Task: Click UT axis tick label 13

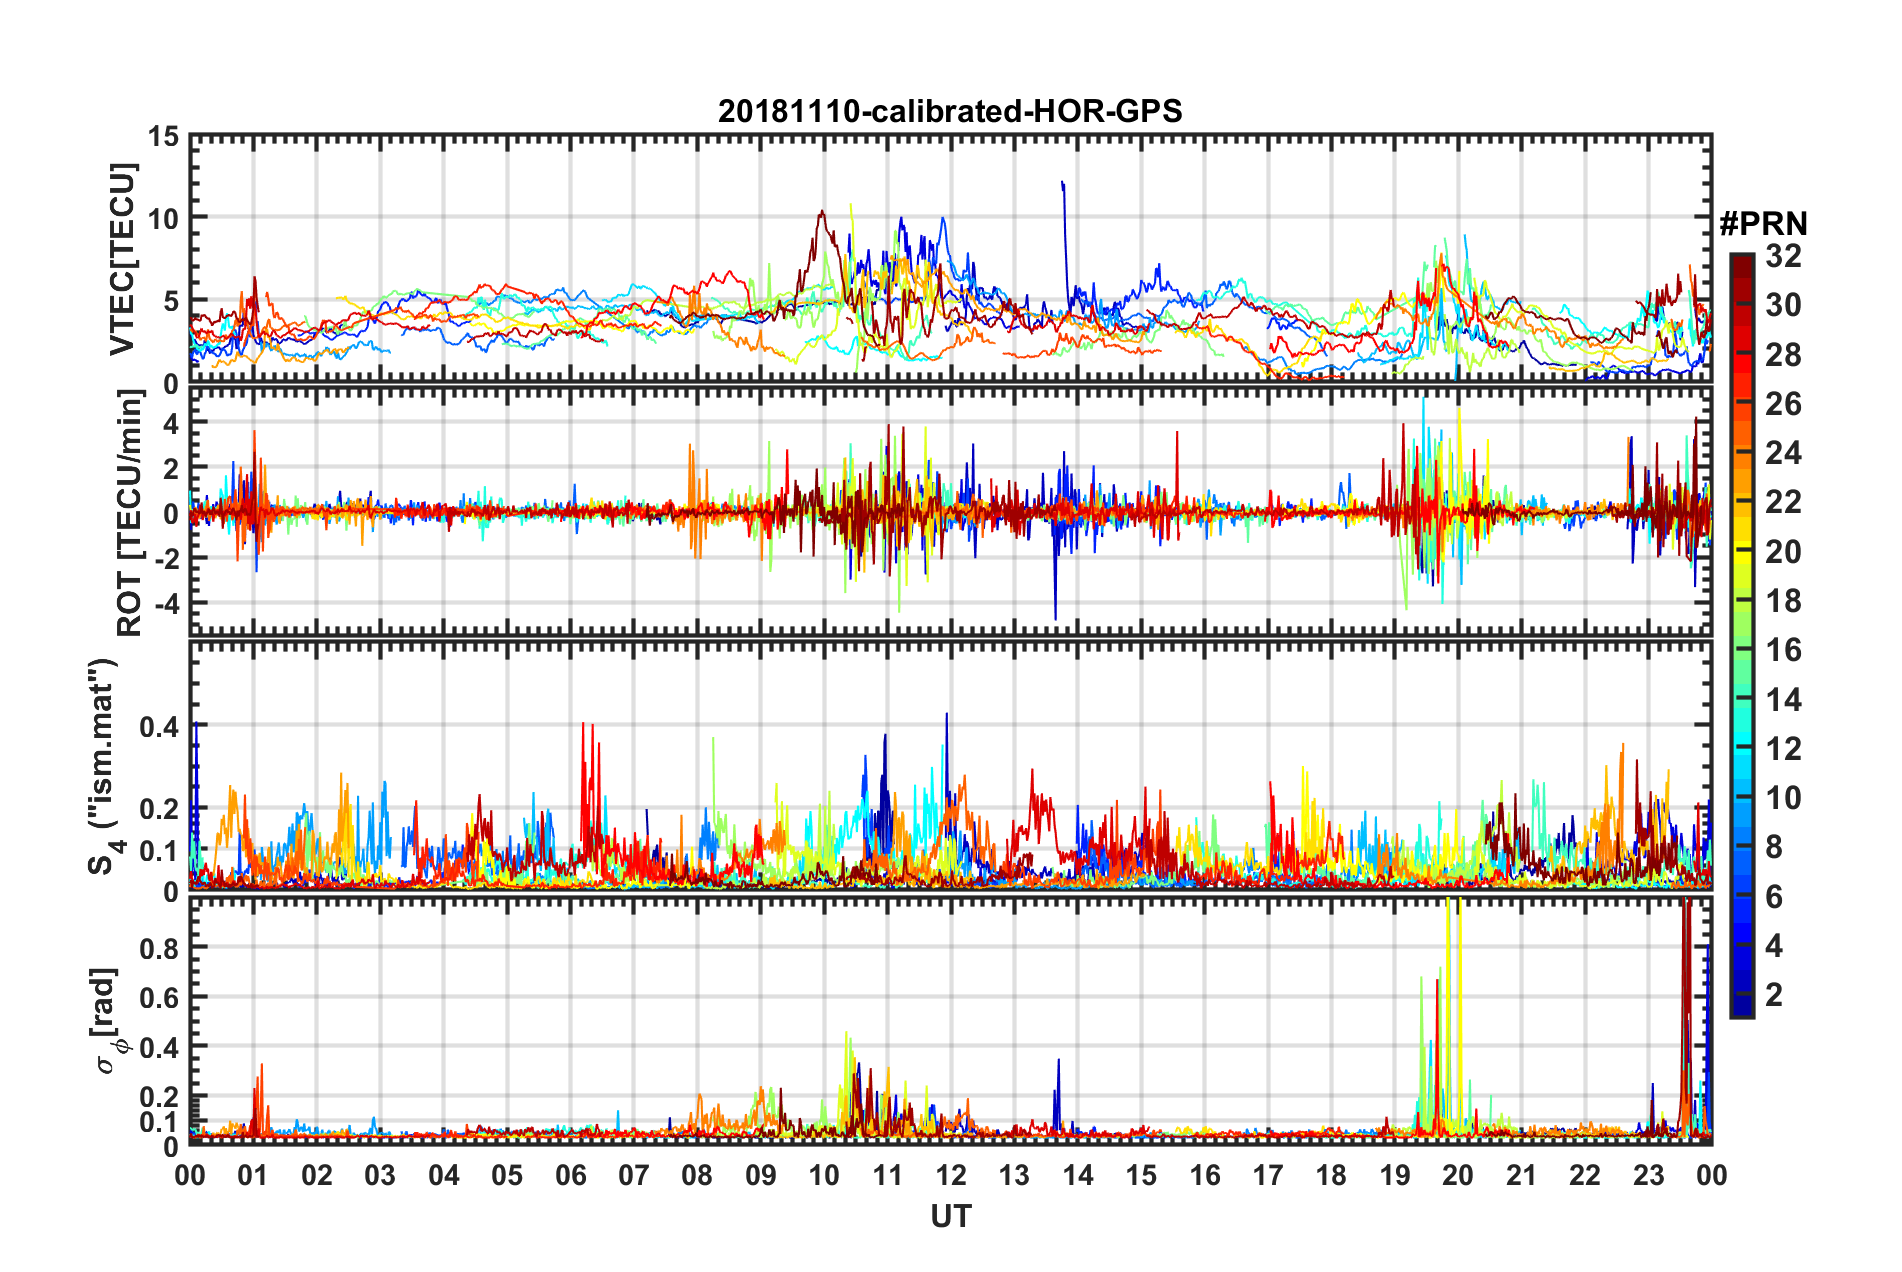Action: (x=1014, y=1175)
